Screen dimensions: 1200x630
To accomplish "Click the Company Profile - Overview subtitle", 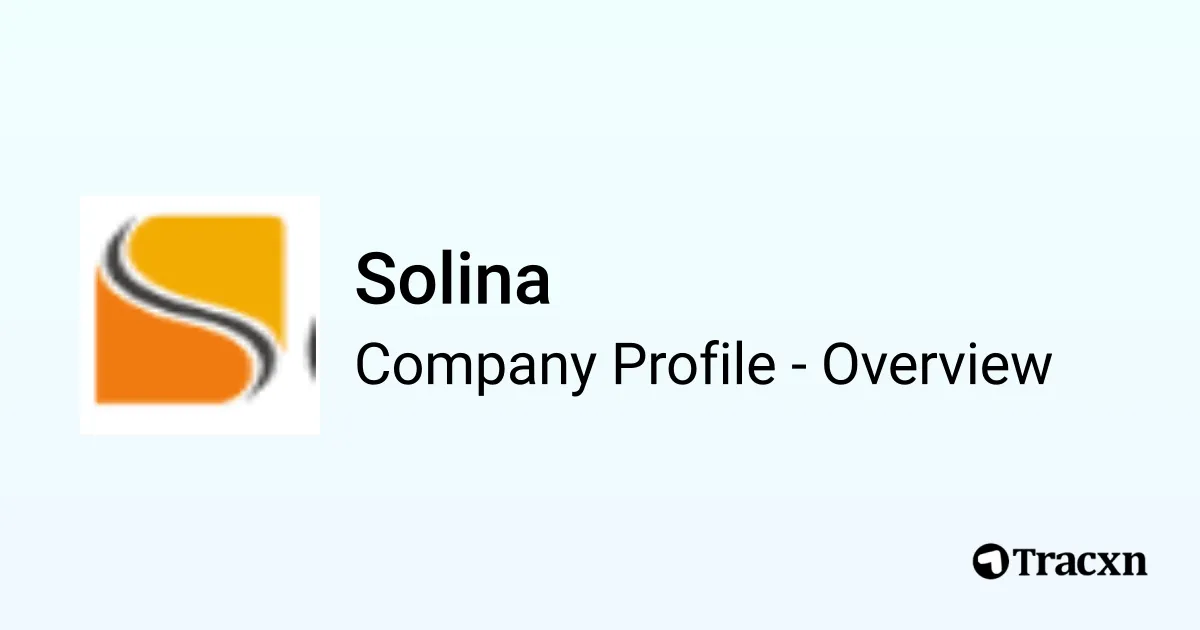I will pos(703,365).
